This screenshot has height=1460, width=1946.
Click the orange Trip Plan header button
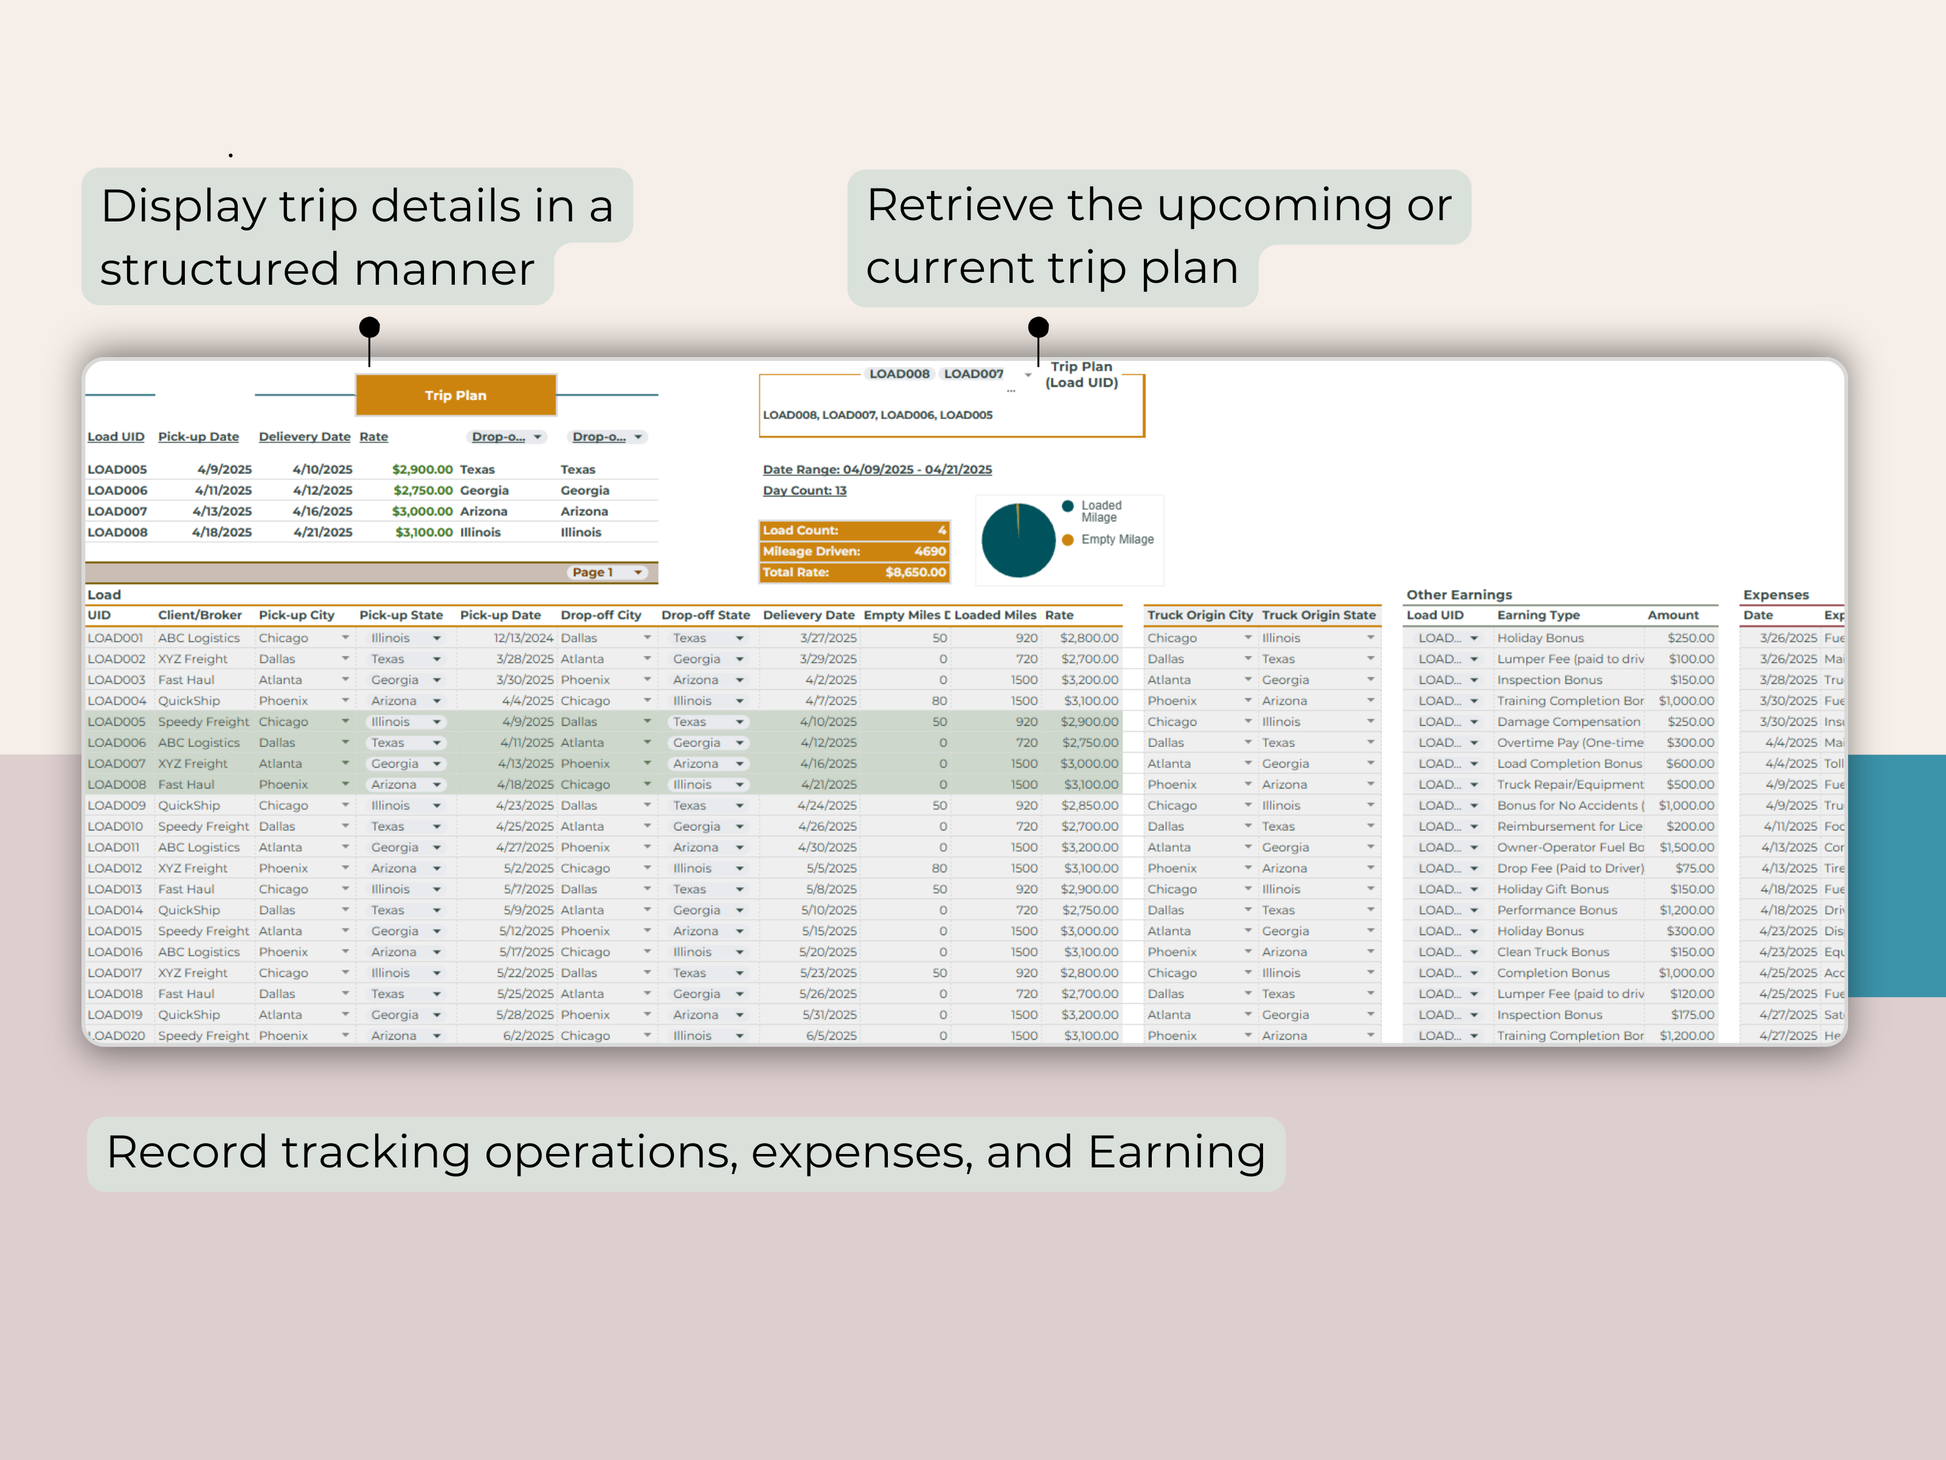point(456,395)
